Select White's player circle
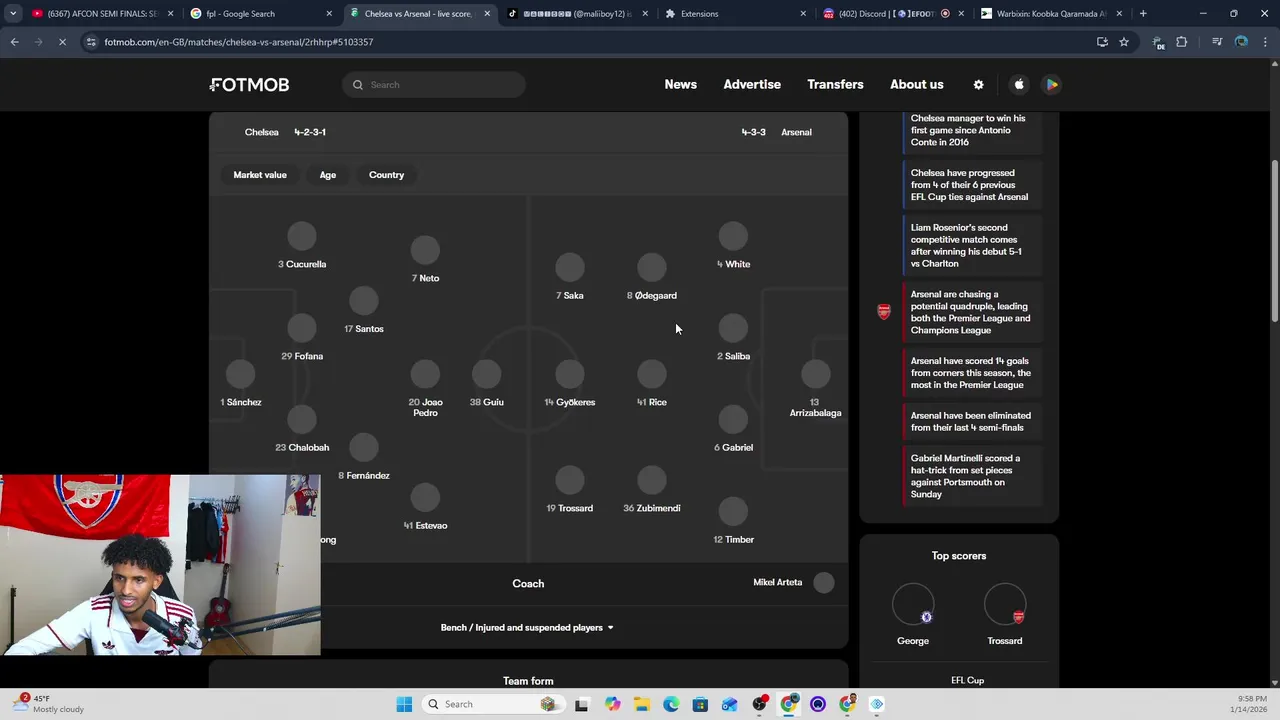 [x=733, y=237]
